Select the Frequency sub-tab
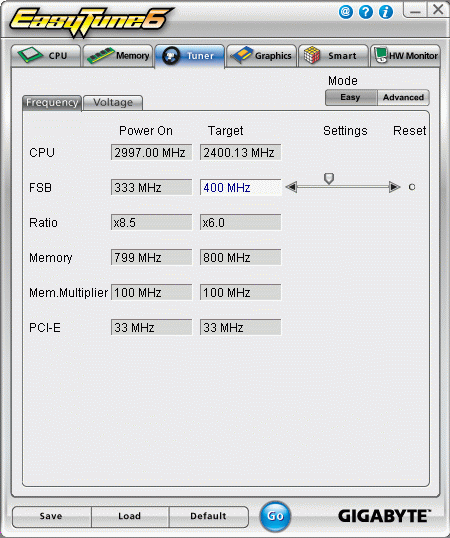The image size is (450, 538). (x=52, y=103)
